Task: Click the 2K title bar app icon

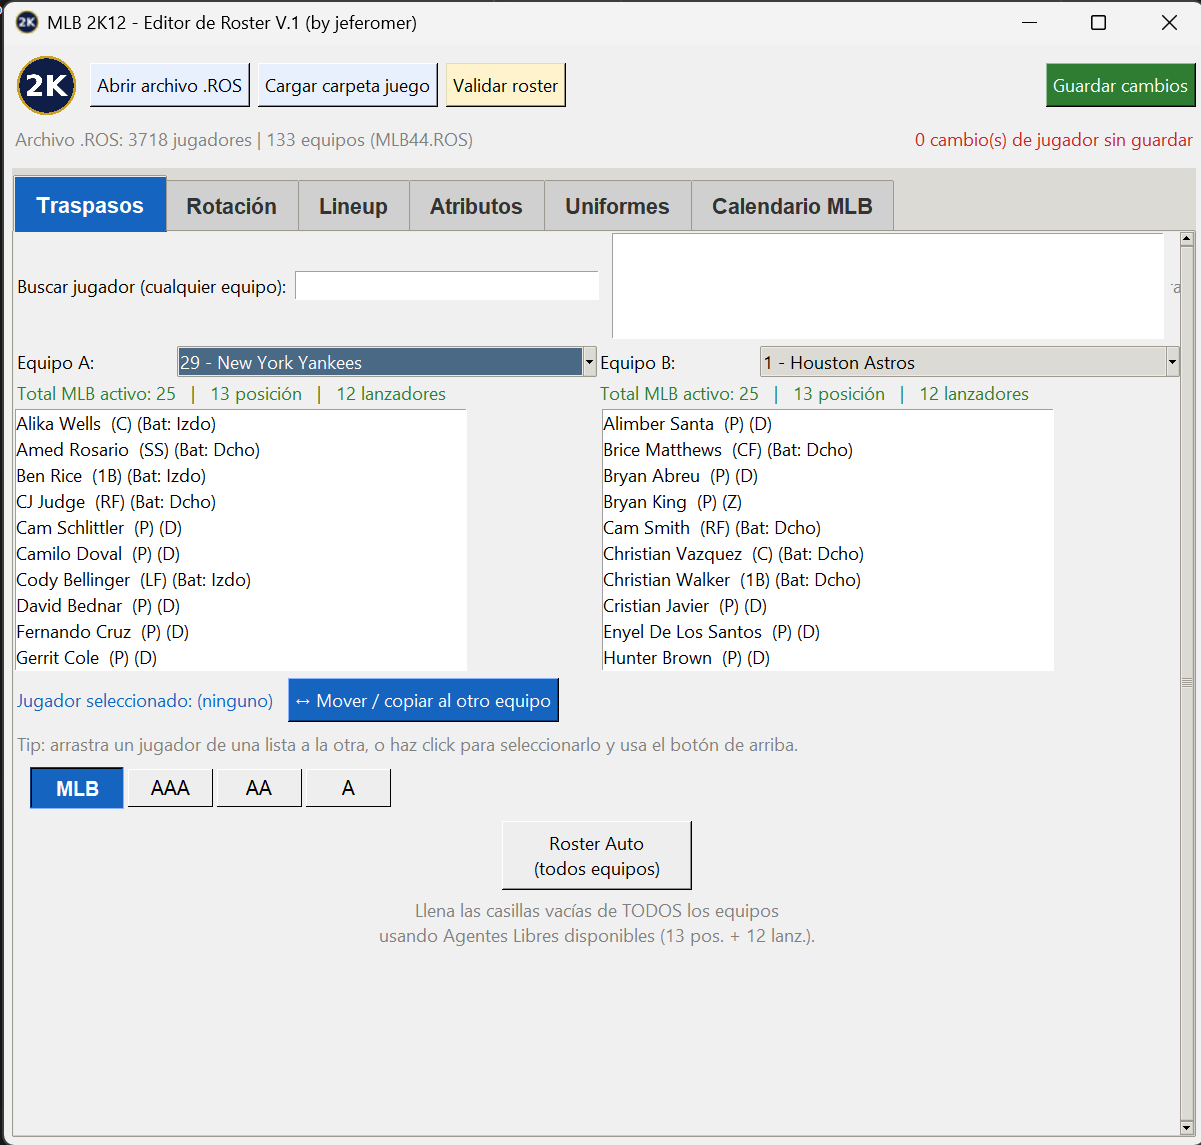Action: point(27,22)
